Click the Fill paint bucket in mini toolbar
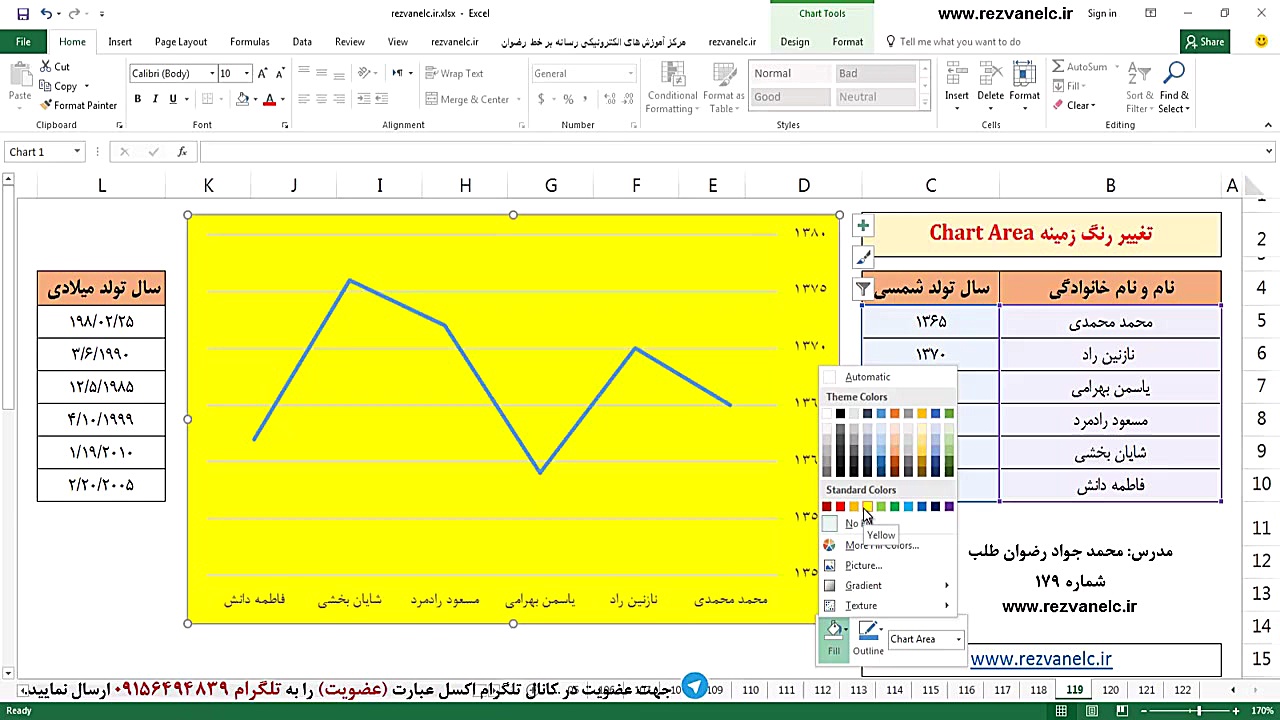Screen dimensions: 1280x720 [832, 630]
